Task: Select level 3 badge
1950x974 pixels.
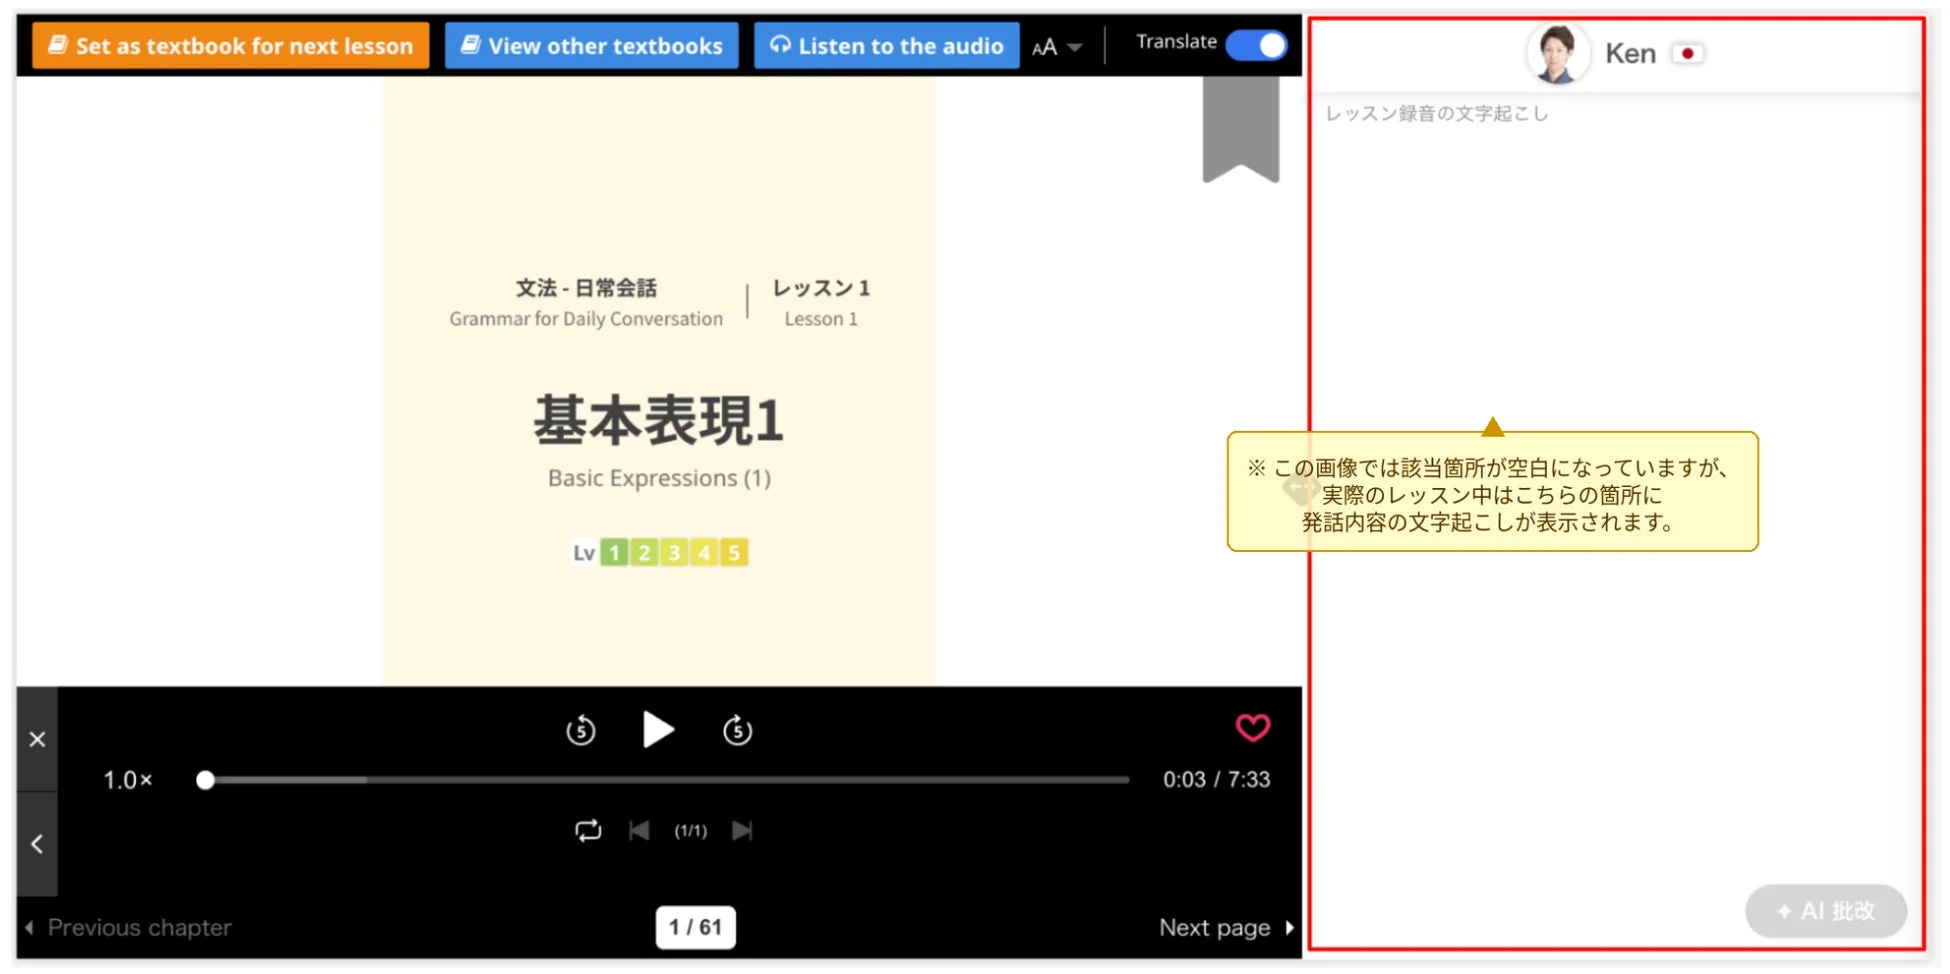Action: click(674, 553)
